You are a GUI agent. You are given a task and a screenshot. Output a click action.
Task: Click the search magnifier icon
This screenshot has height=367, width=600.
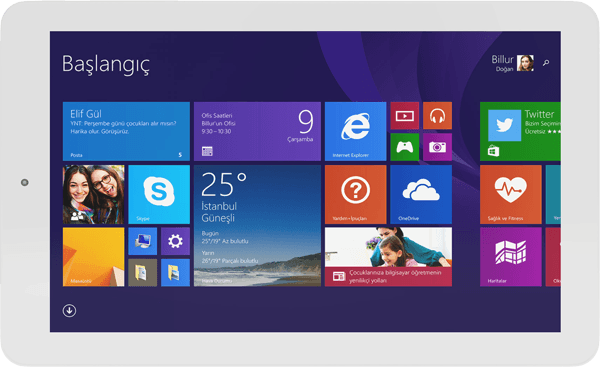(546, 62)
